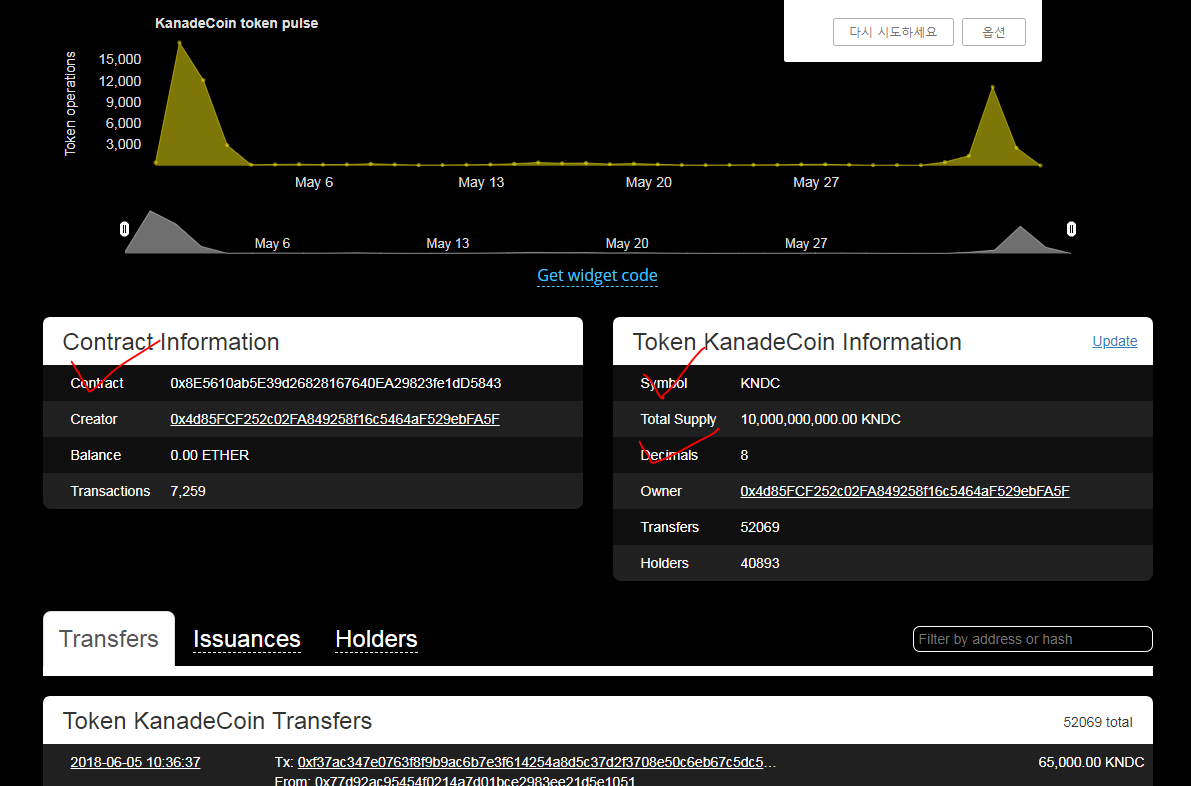Click the right-side peak point on pulse chart
This screenshot has width=1191, height=786.
click(993, 87)
